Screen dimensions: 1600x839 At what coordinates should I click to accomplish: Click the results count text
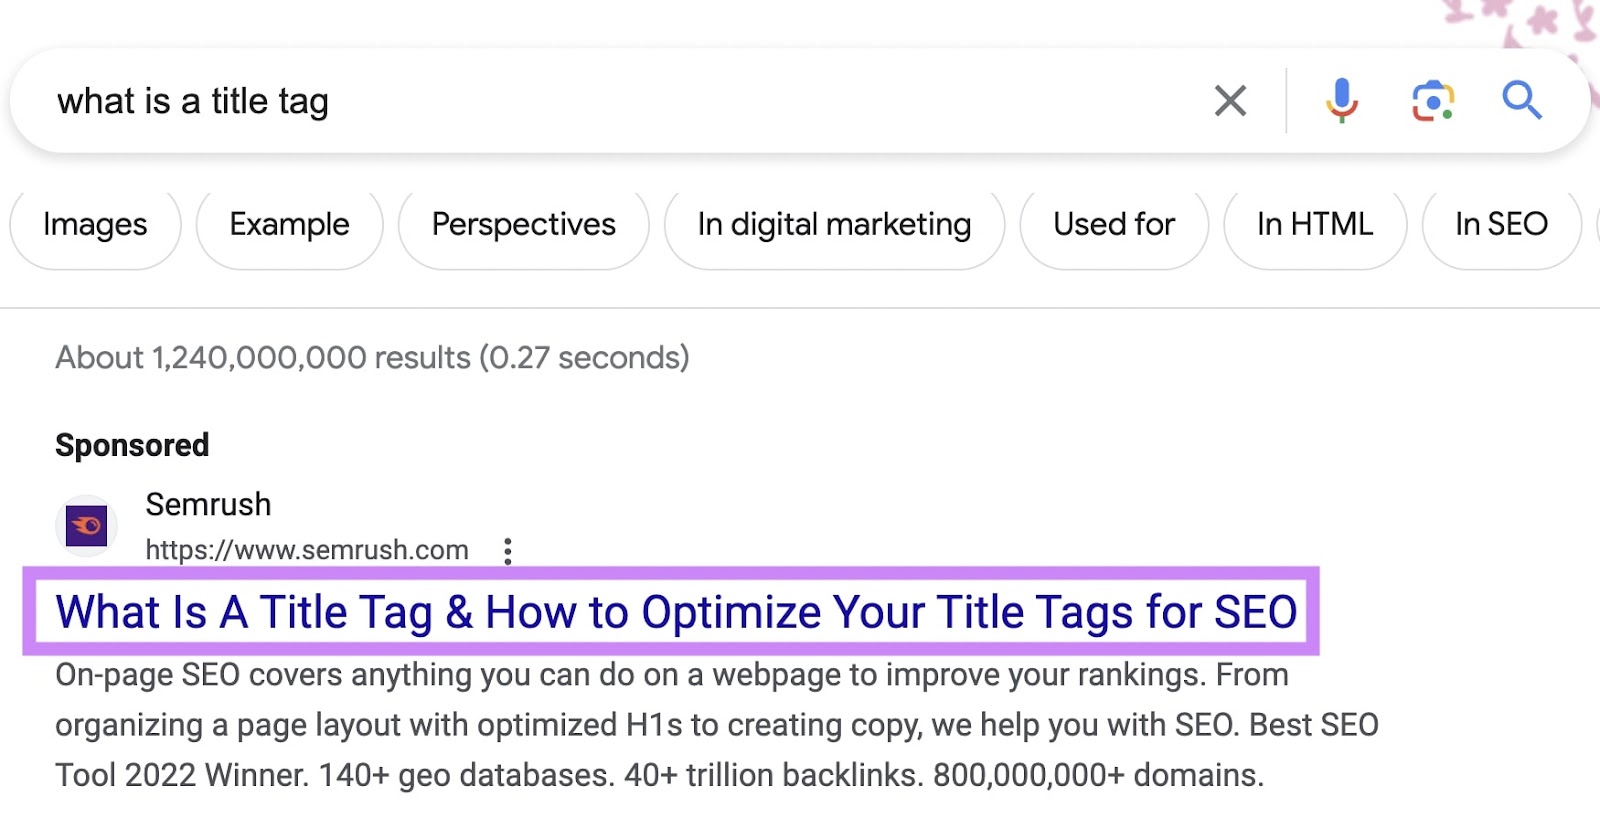(x=372, y=358)
